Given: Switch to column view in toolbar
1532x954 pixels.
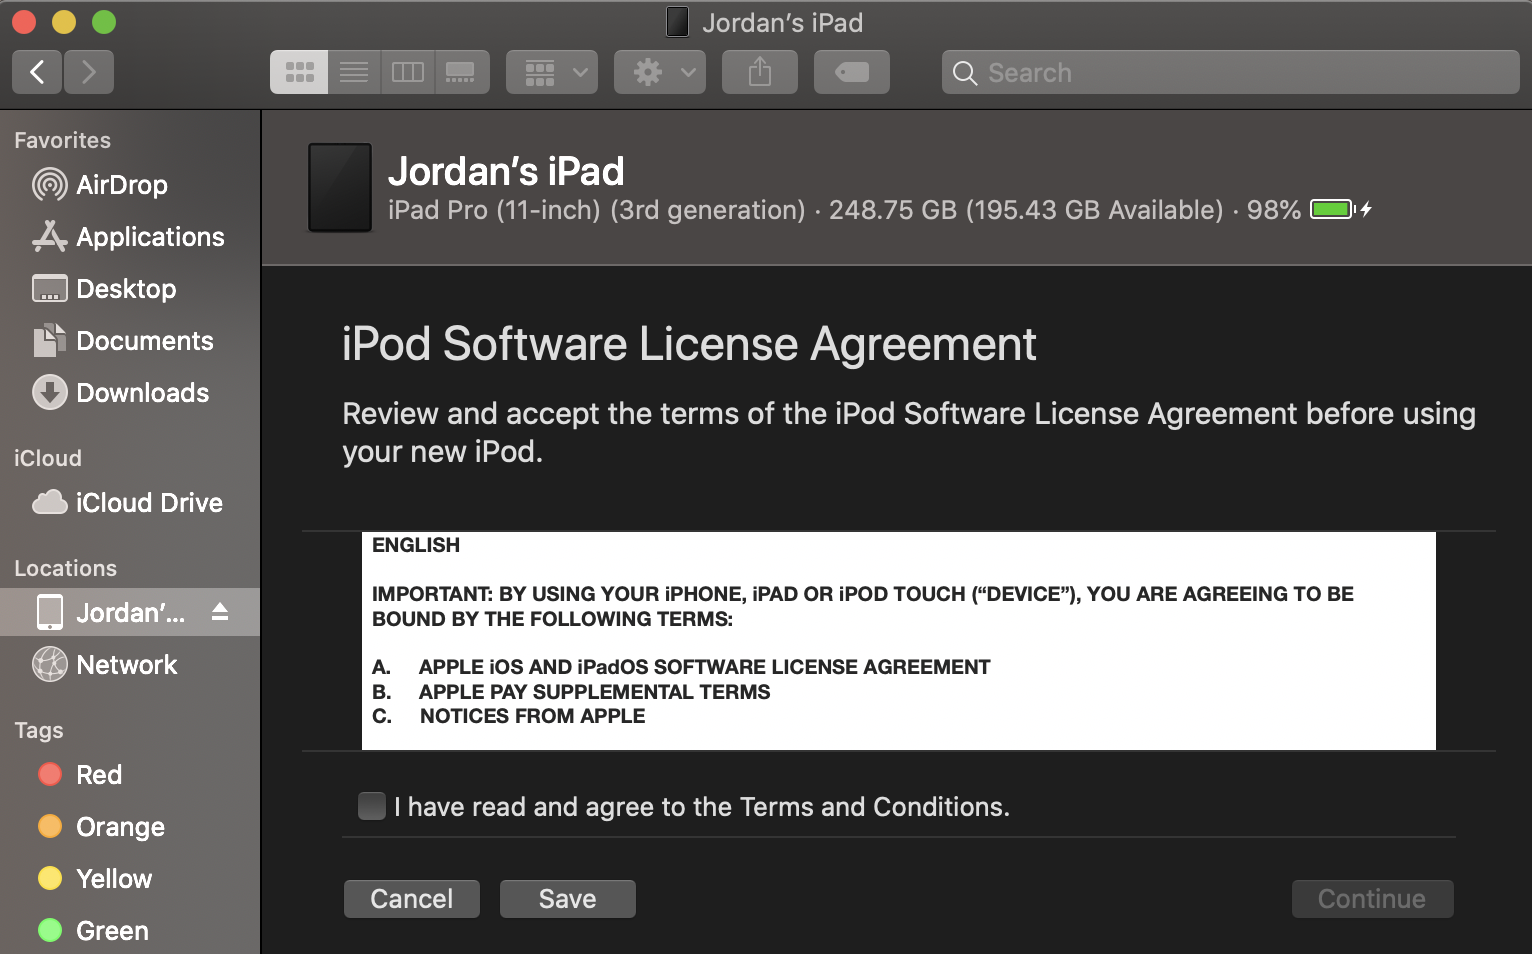Looking at the screenshot, I should click(408, 72).
